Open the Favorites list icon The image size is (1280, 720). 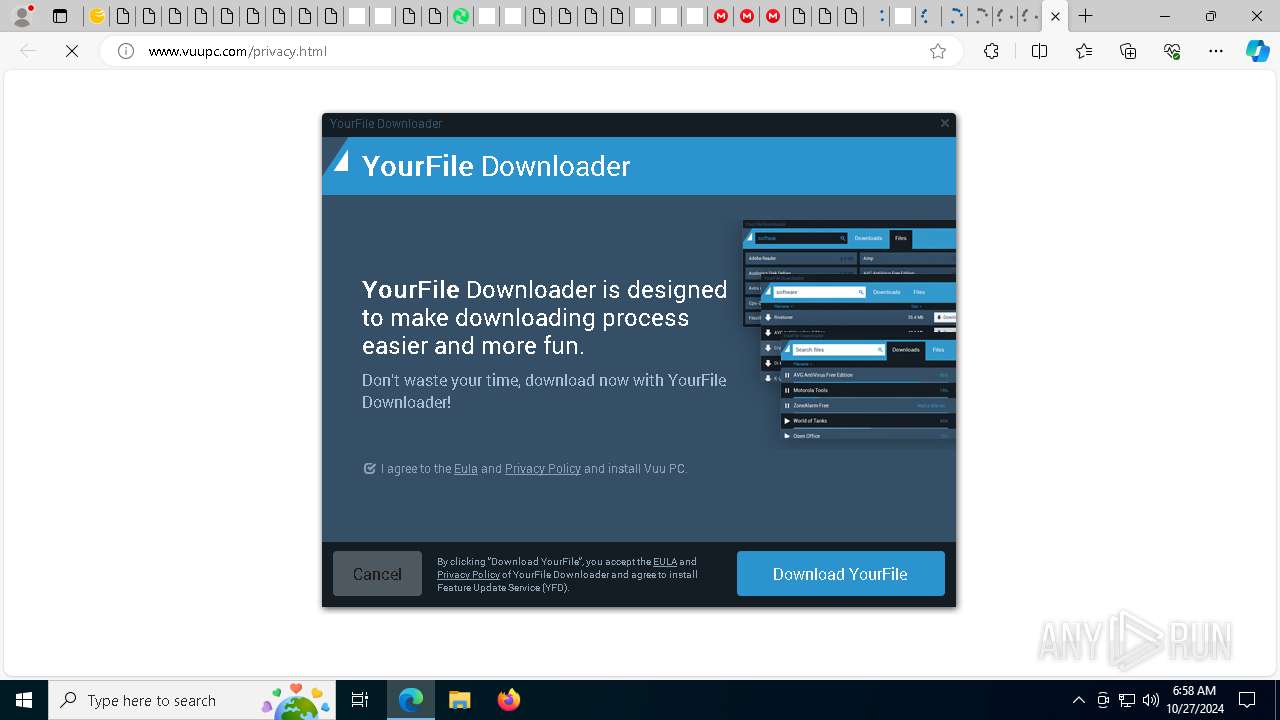1084,51
